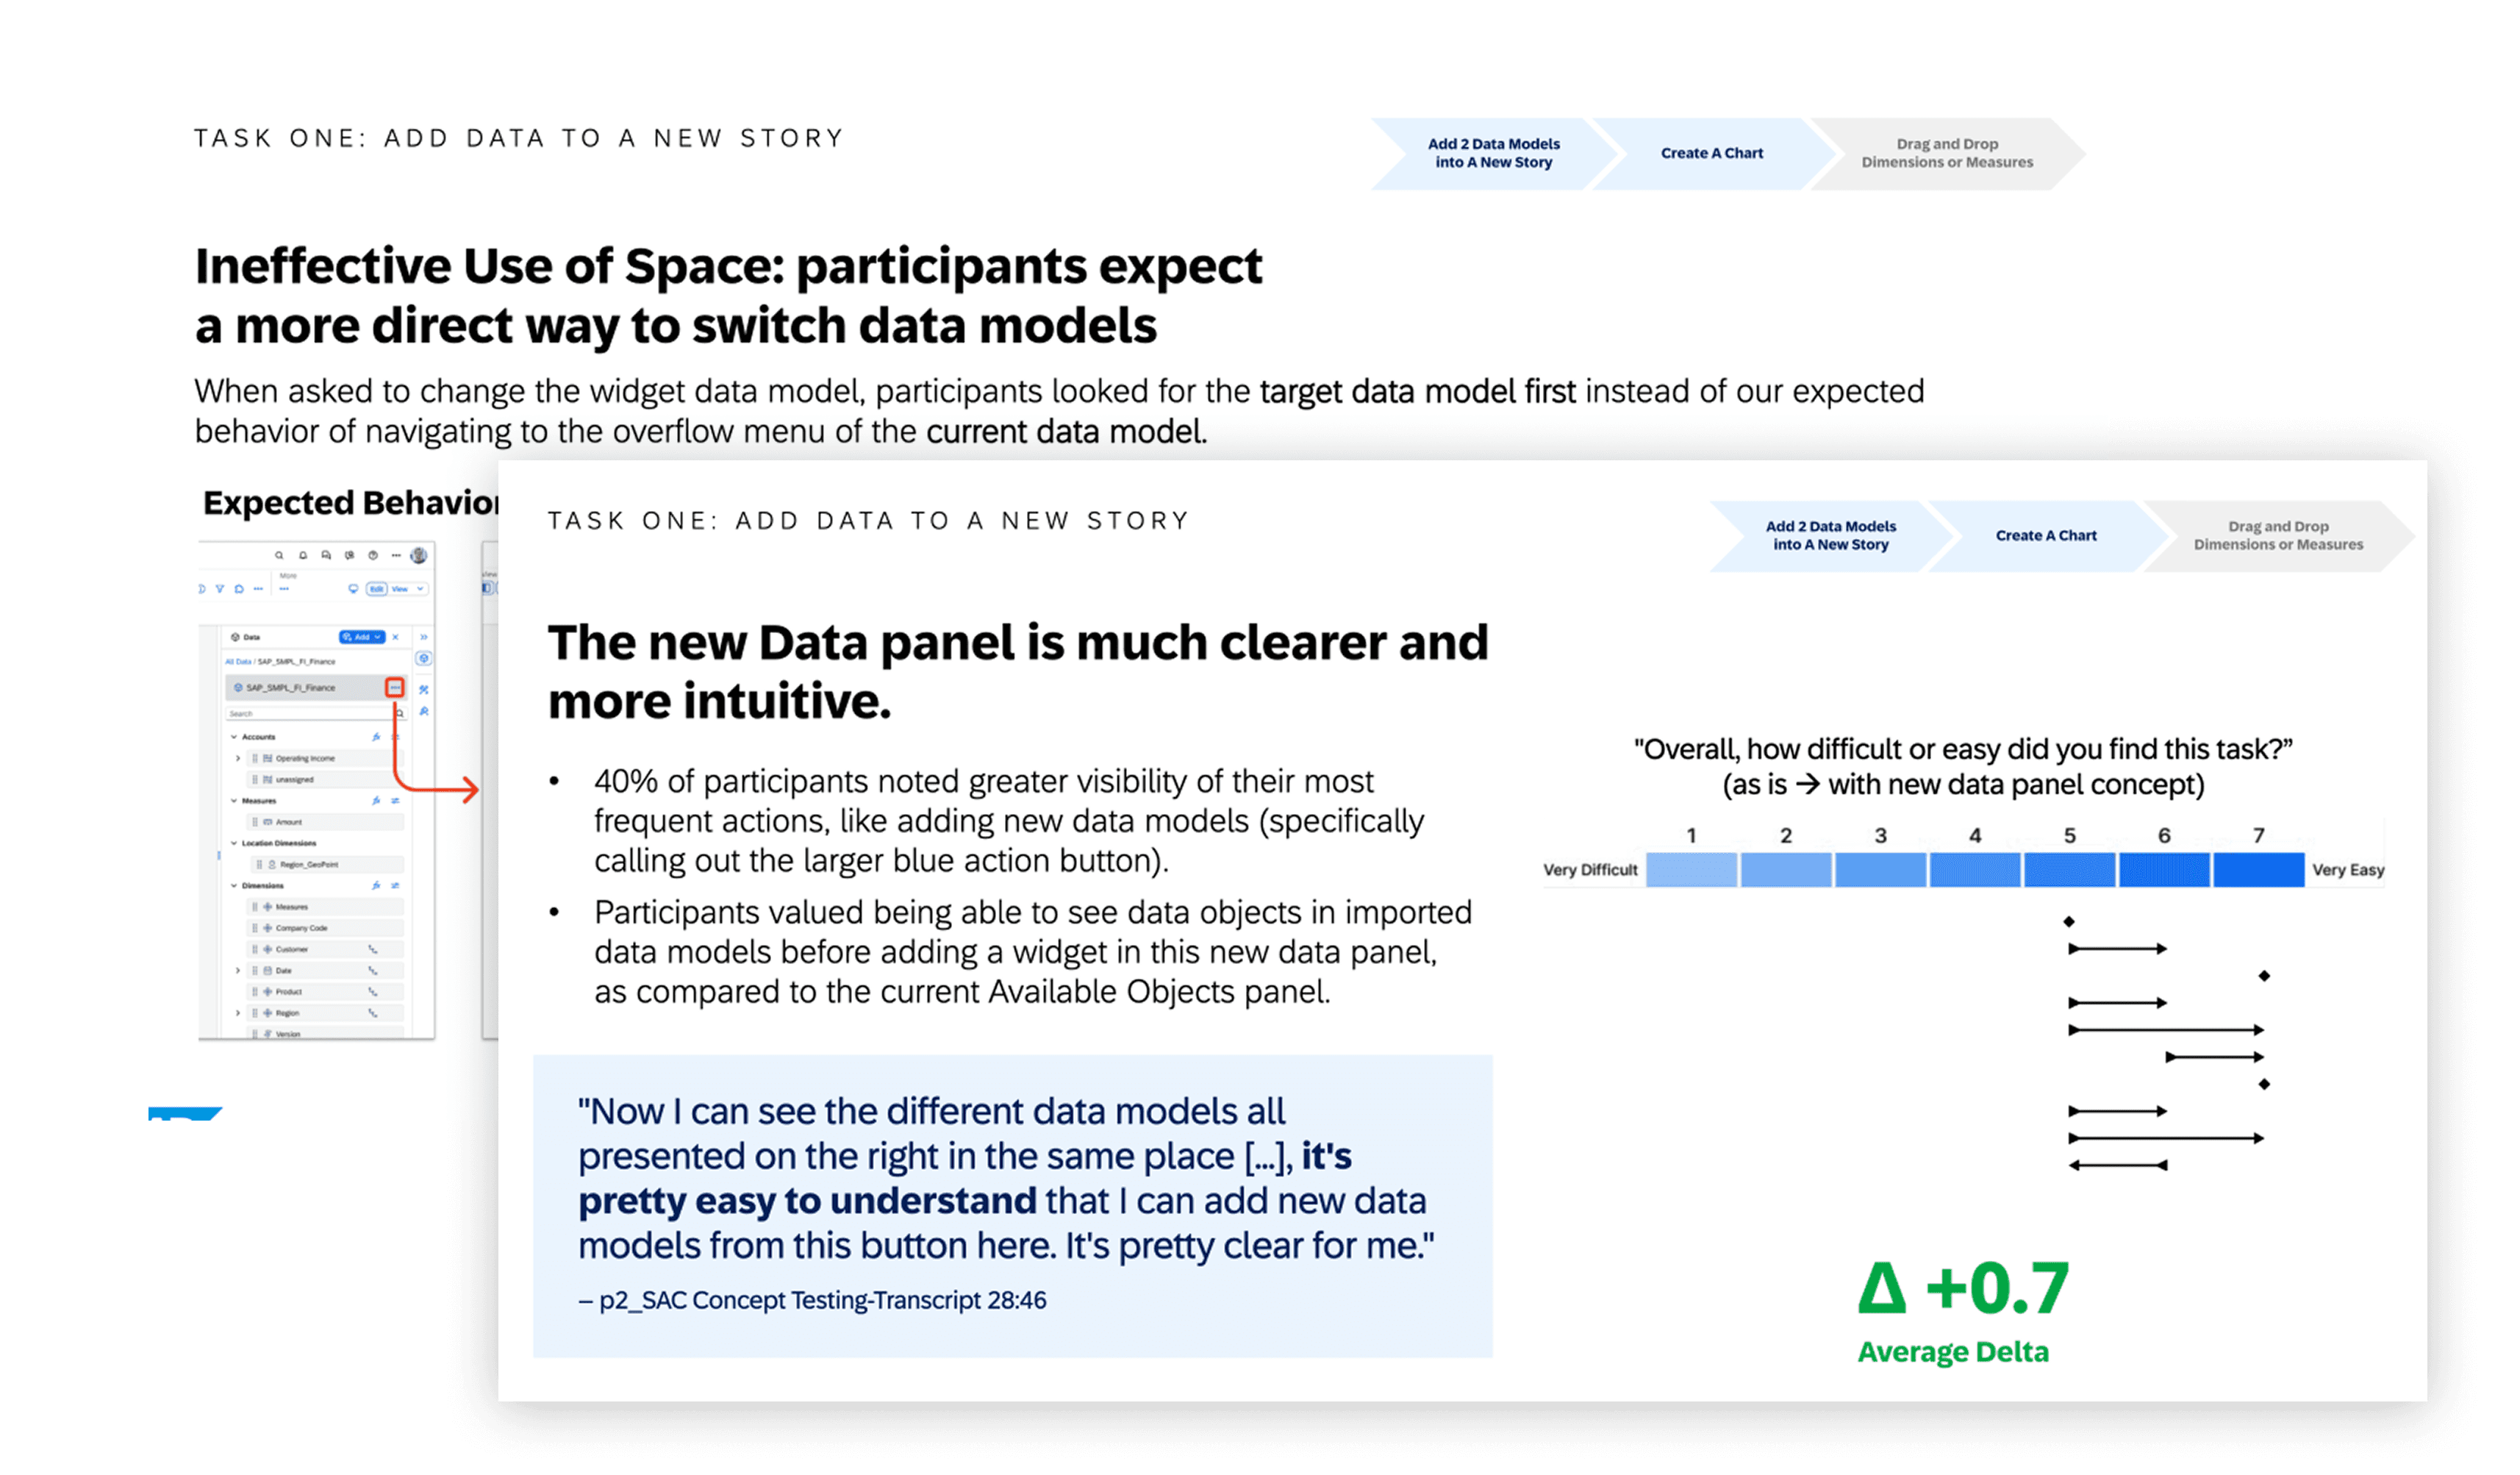Toggle the Edit mode button

pyautogui.click(x=377, y=589)
